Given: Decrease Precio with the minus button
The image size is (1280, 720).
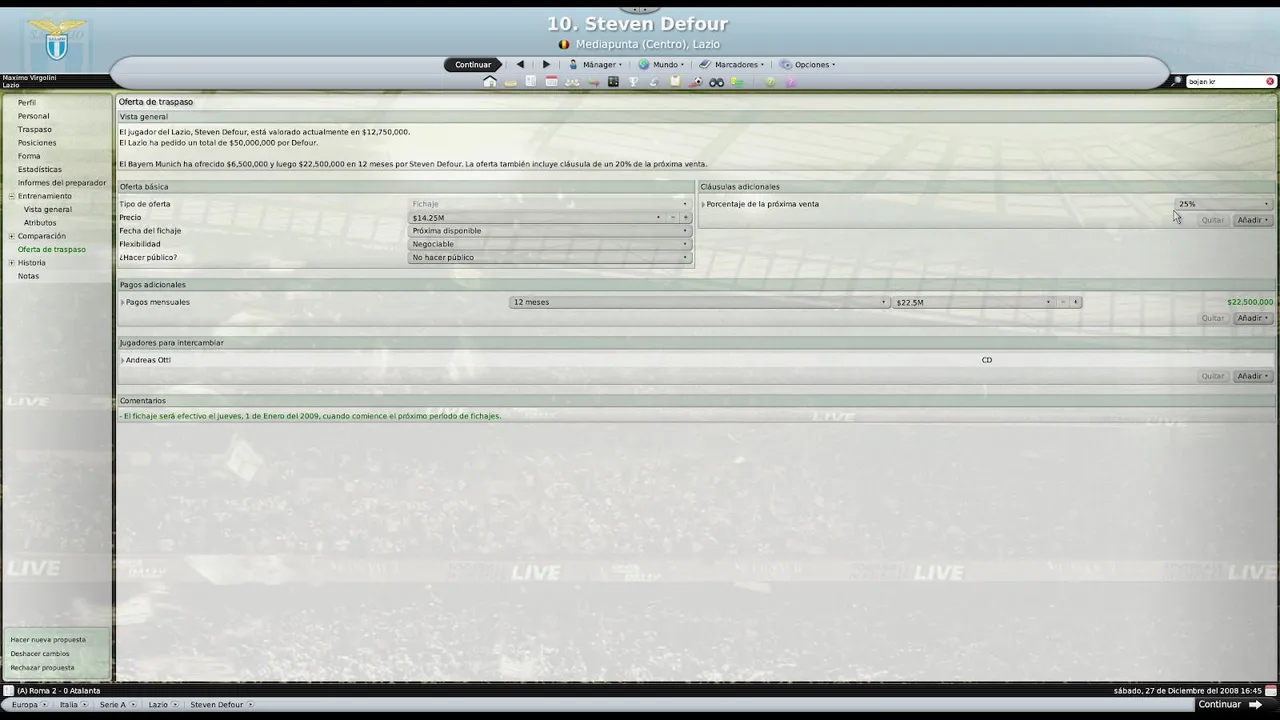Looking at the screenshot, I should pyautogui.click(x=673, y=217).
